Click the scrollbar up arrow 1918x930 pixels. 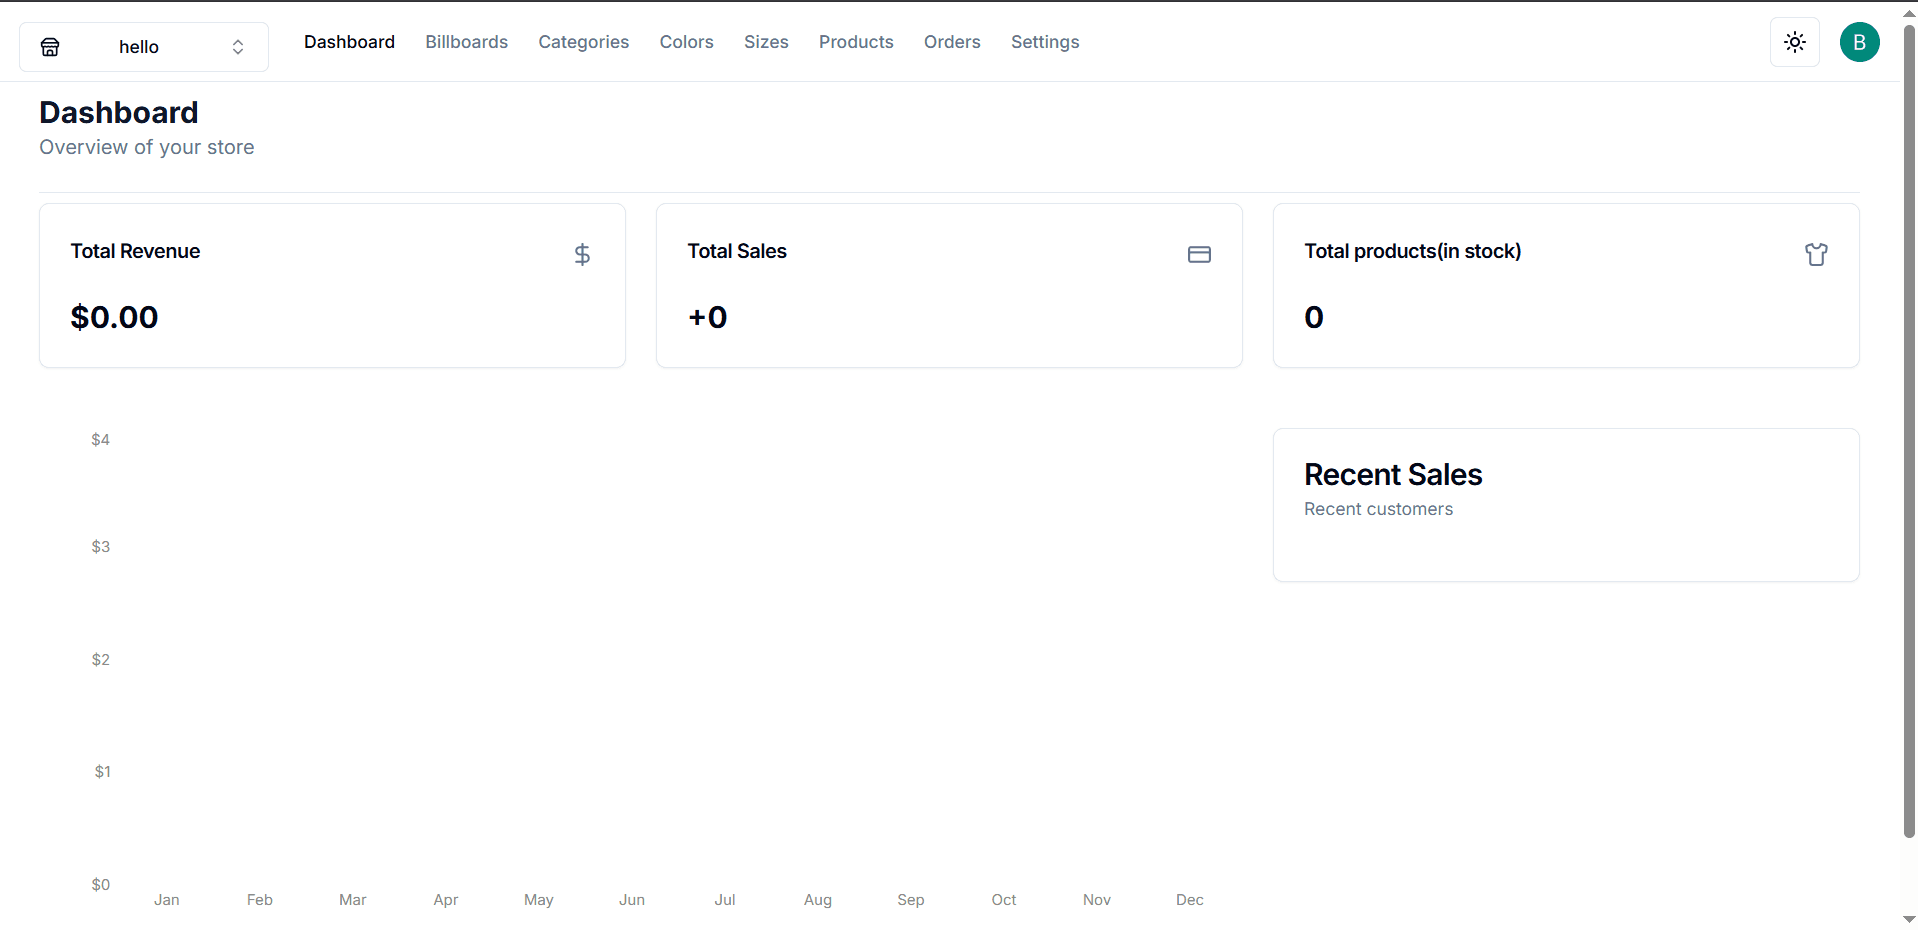pyautogui.click(x=1909, y=12)
